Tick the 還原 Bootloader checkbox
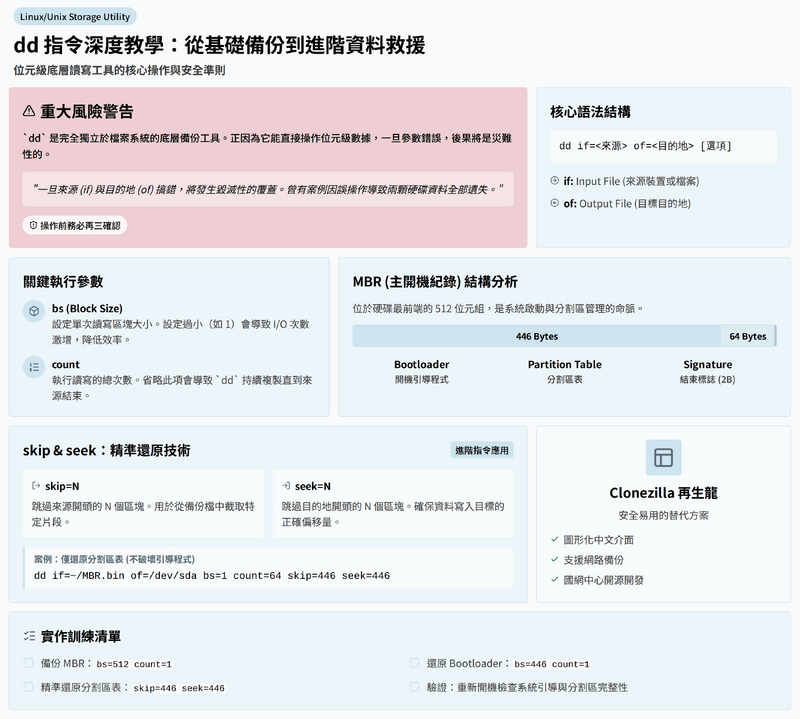The height and width of the screenshot is (719, 800). pyautogui.click(x=414, y=663)
